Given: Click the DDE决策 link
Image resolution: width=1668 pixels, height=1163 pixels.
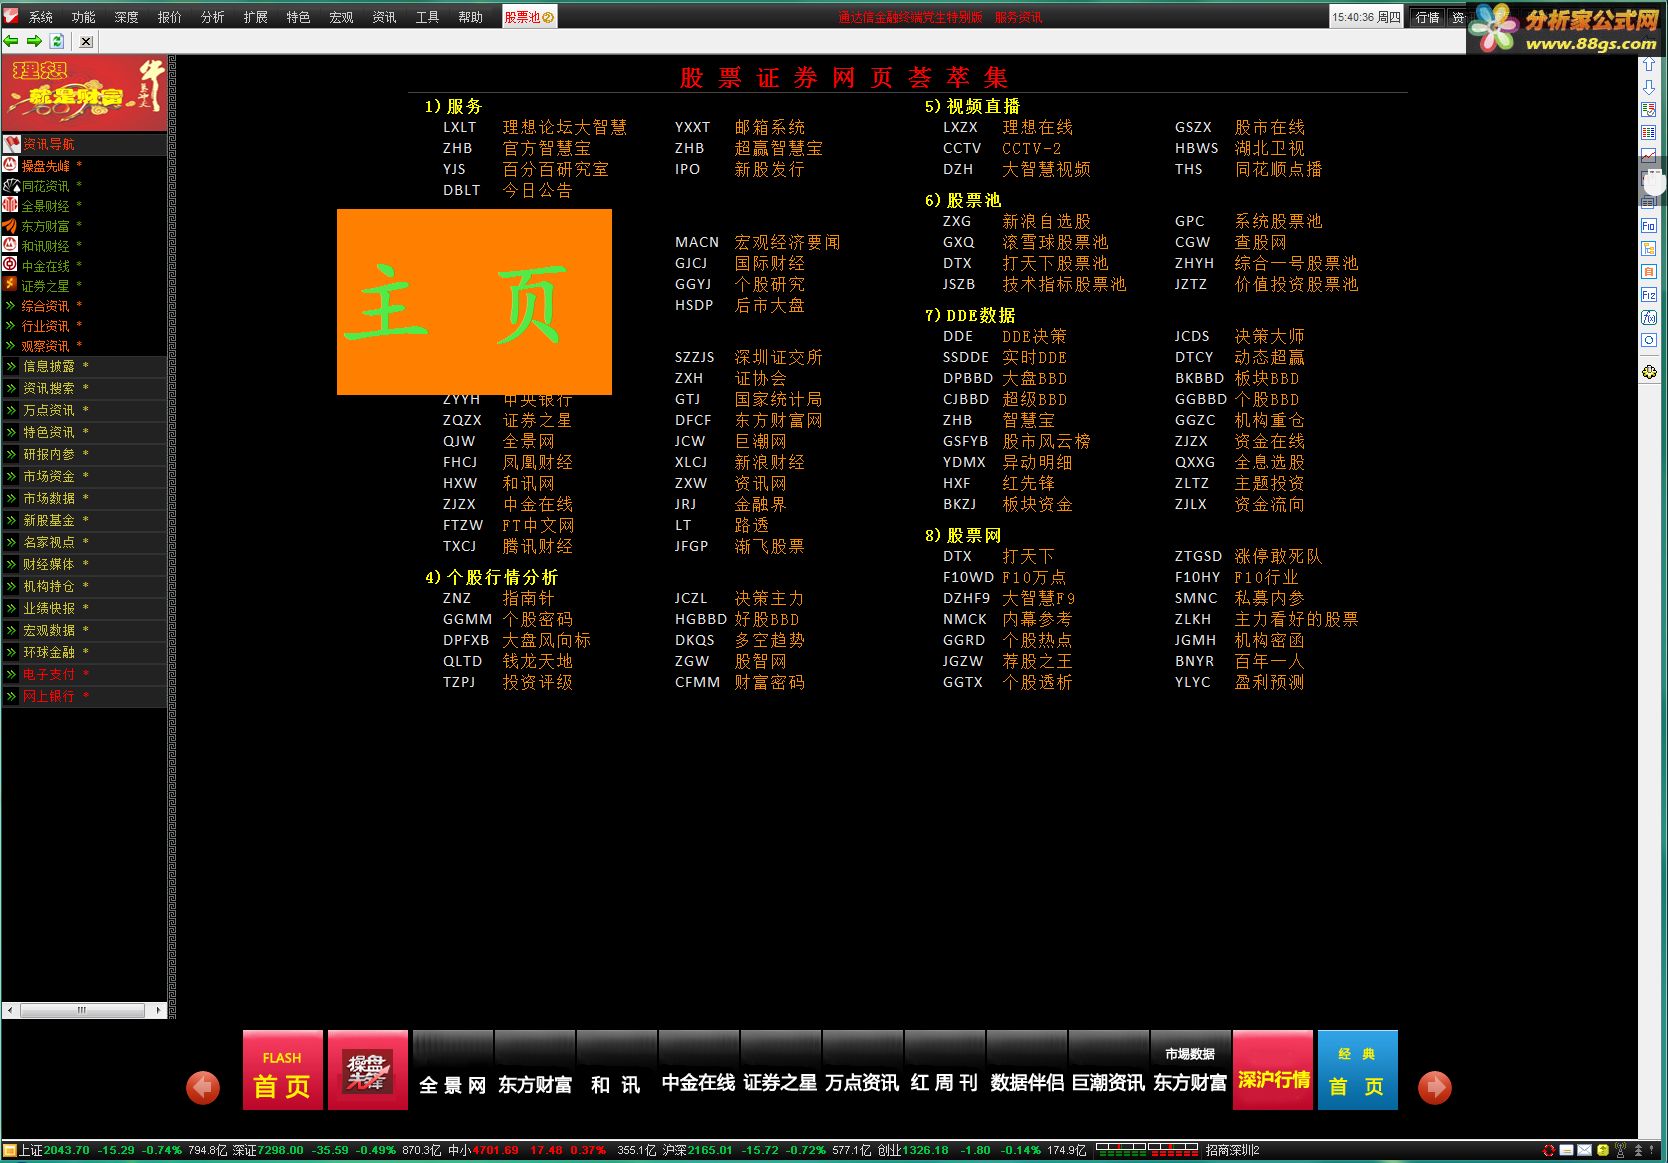Looking at the screenshot, I should [x=1035, y=336].
